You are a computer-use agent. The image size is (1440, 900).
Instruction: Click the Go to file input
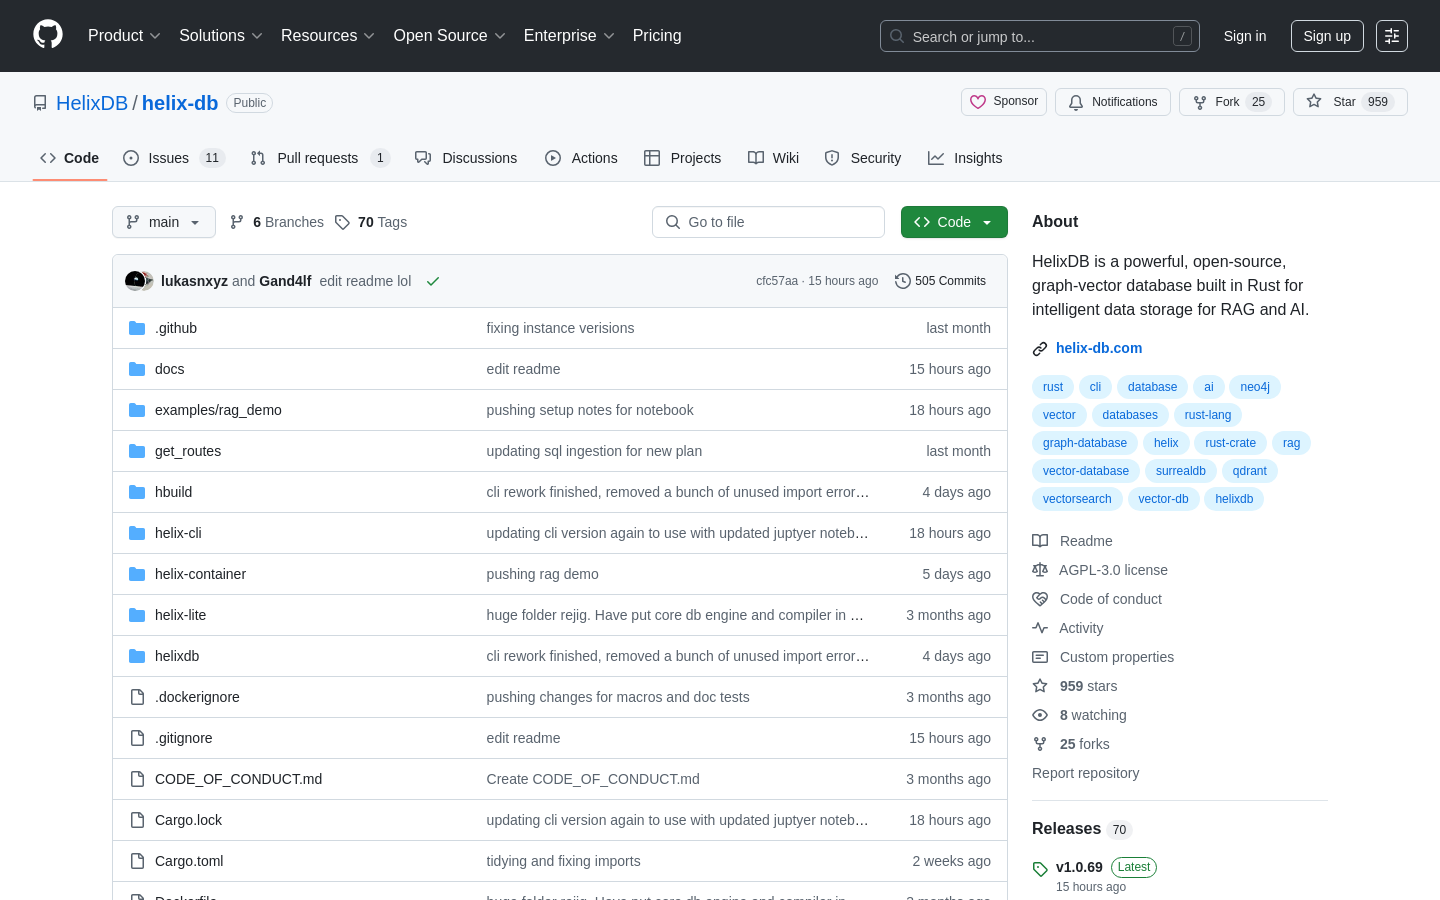pos(768,222)
